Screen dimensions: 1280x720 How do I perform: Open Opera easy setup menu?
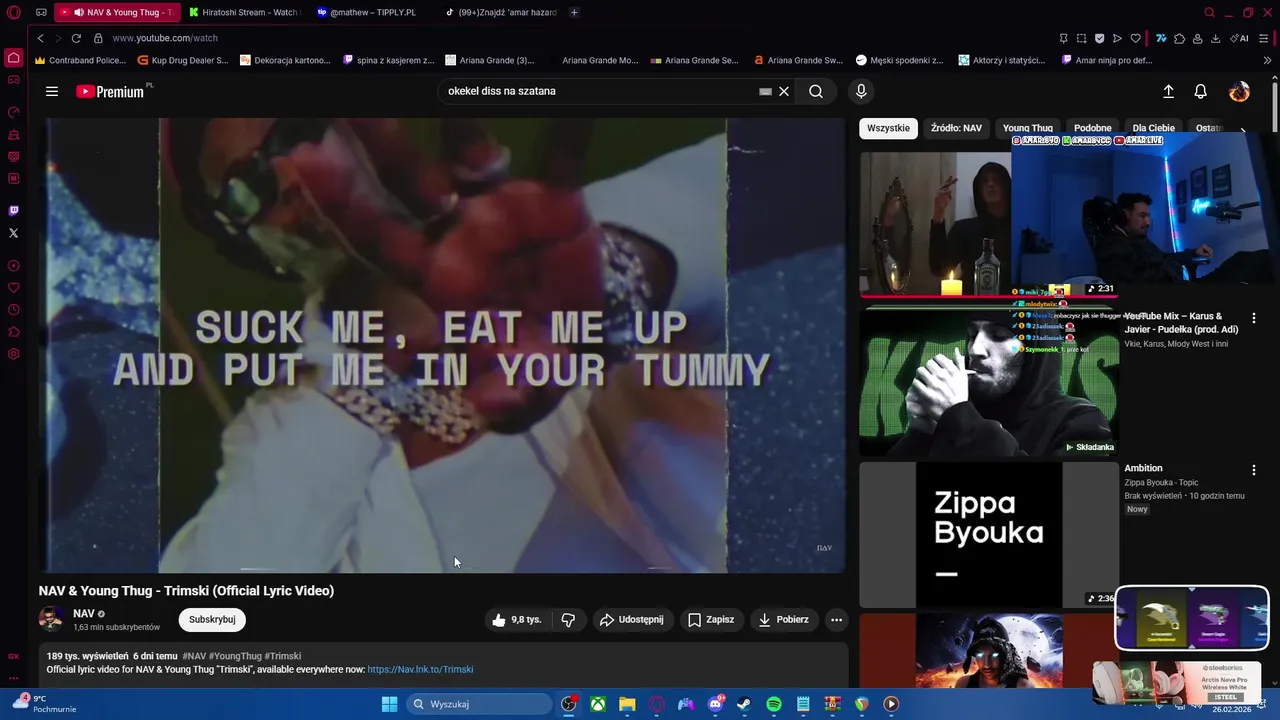[x=1265, y=38]
